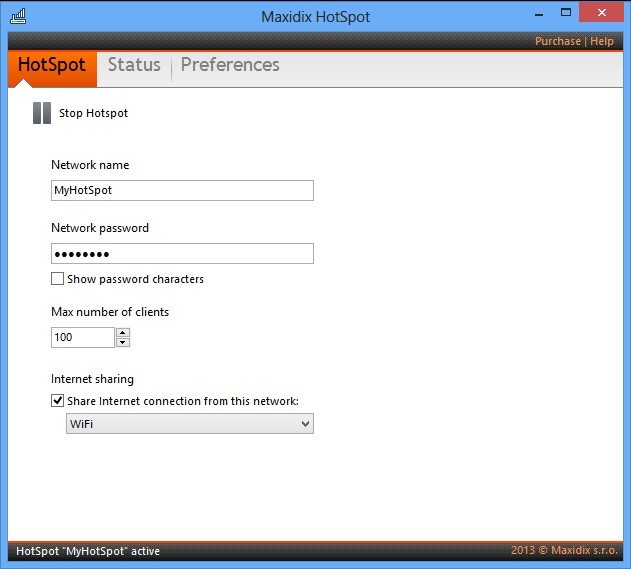Close the Maxidix HotSpot window
This screenshot has height=569, width=631.
(x=603, y=12)
